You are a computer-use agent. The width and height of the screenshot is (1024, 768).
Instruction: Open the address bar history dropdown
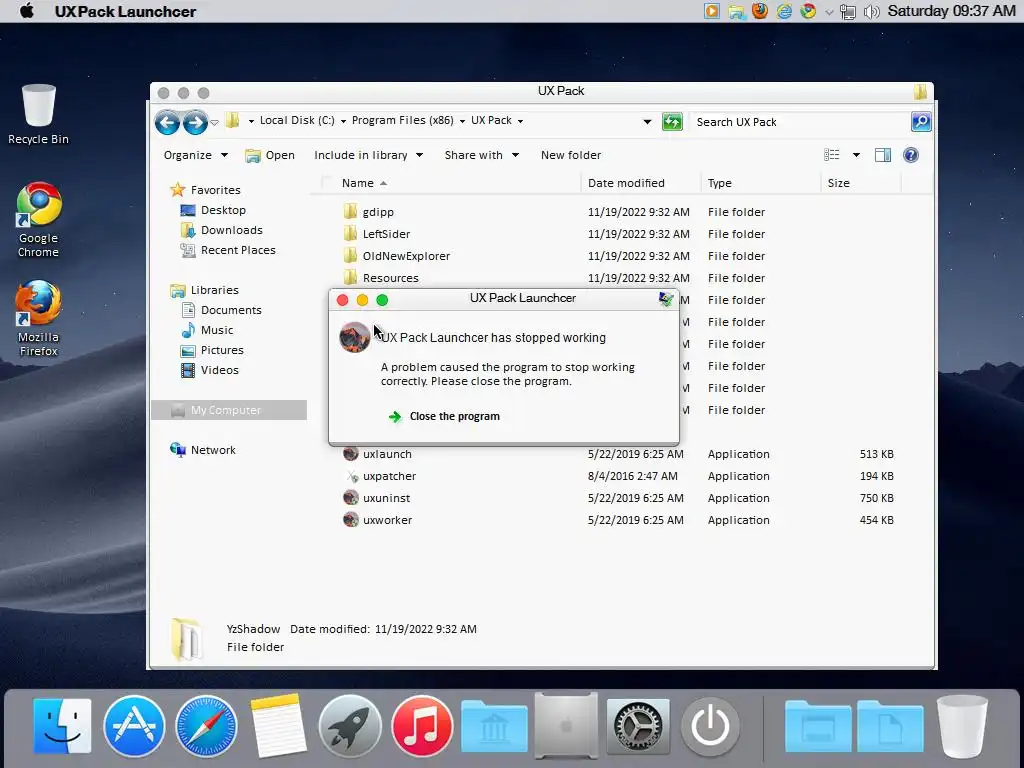(x=647, y=121)
